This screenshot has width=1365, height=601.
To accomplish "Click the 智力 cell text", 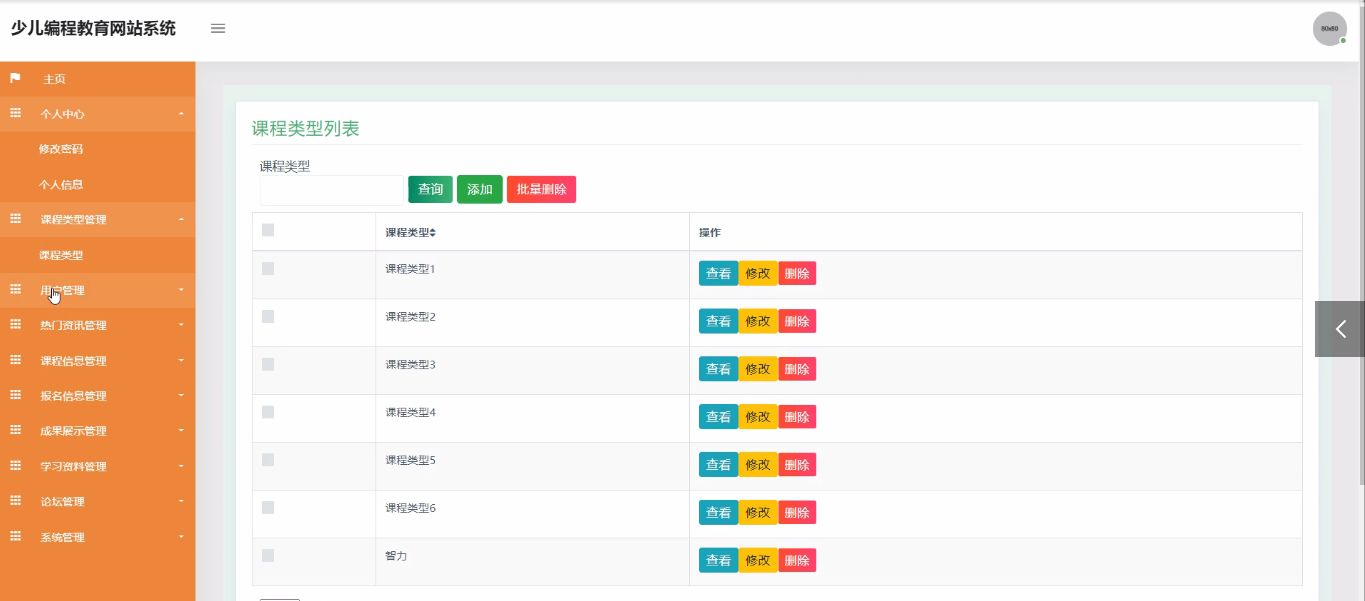I will click(x=396, y=555).
